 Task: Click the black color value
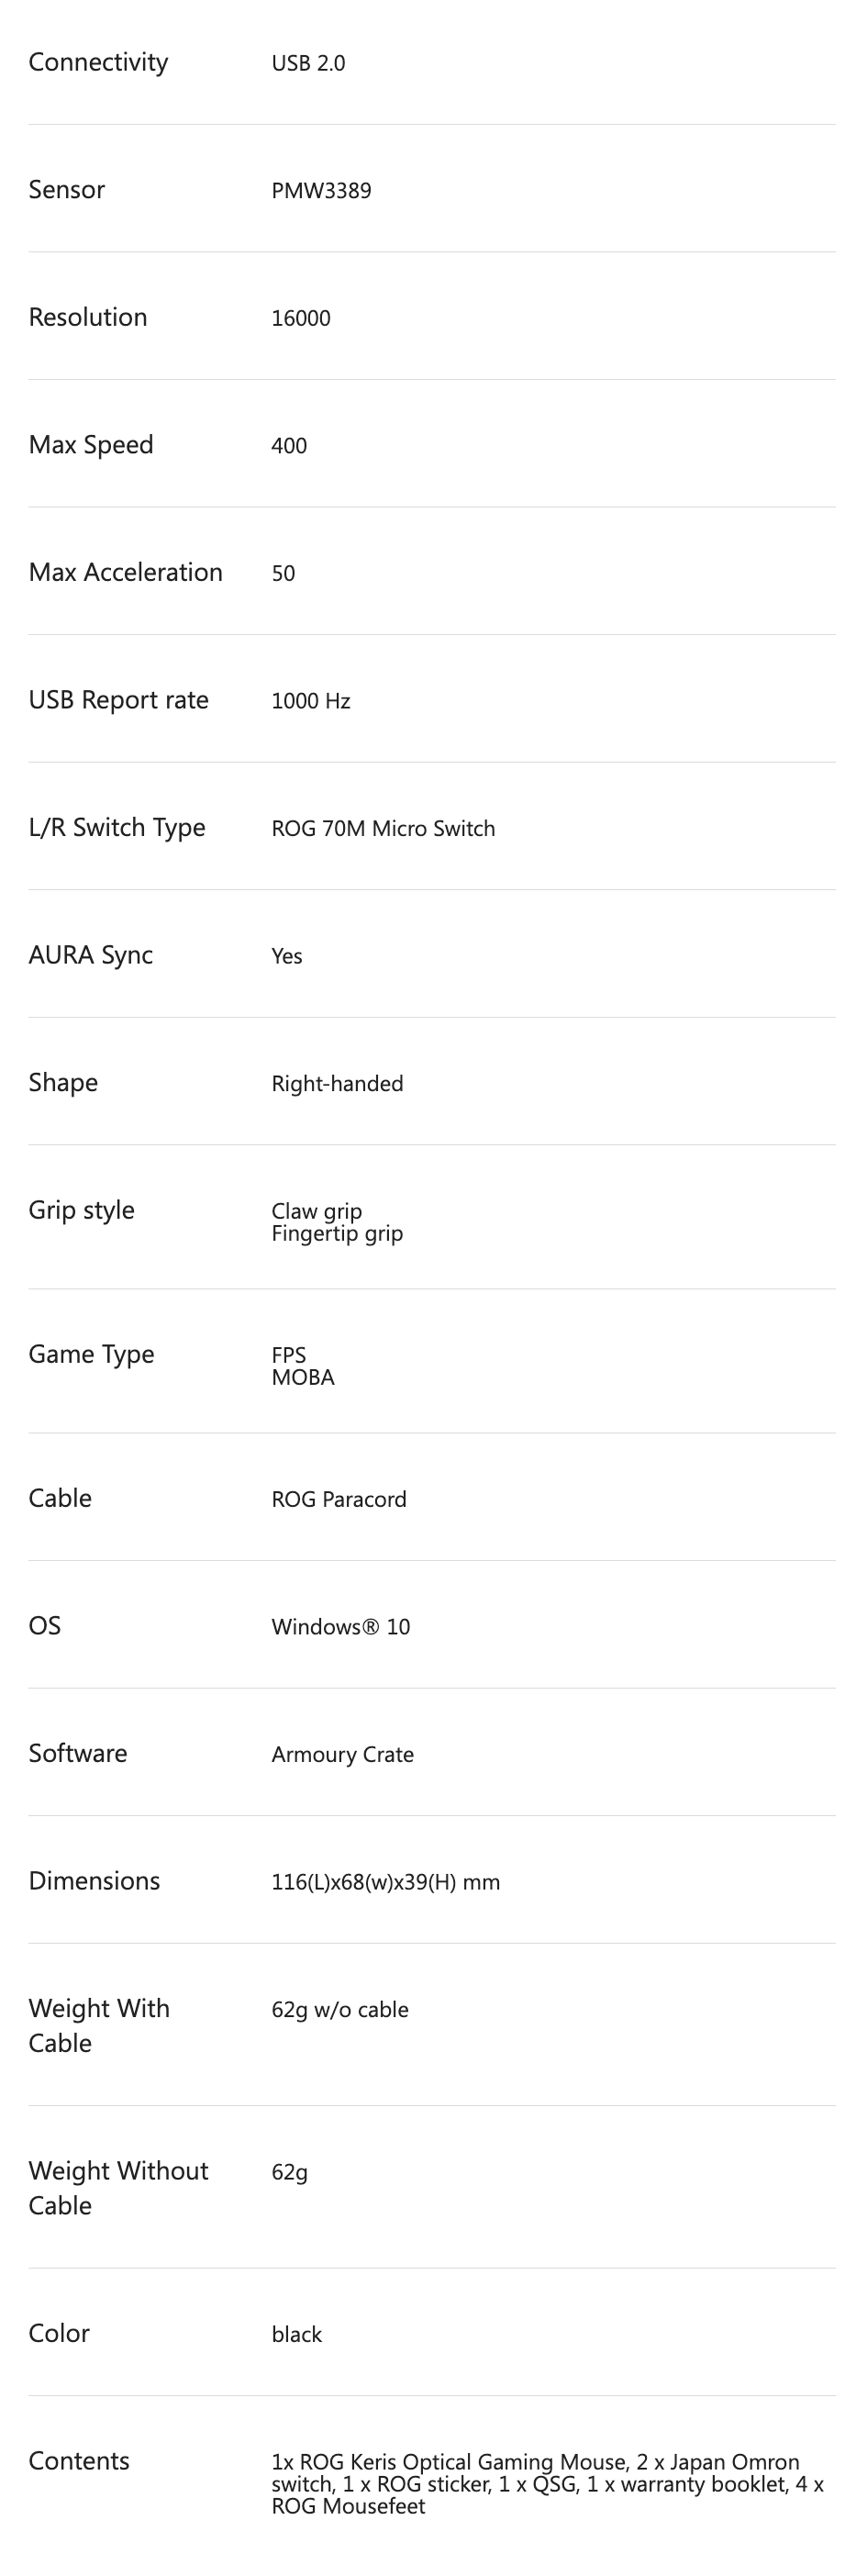tap(297, 2334)
